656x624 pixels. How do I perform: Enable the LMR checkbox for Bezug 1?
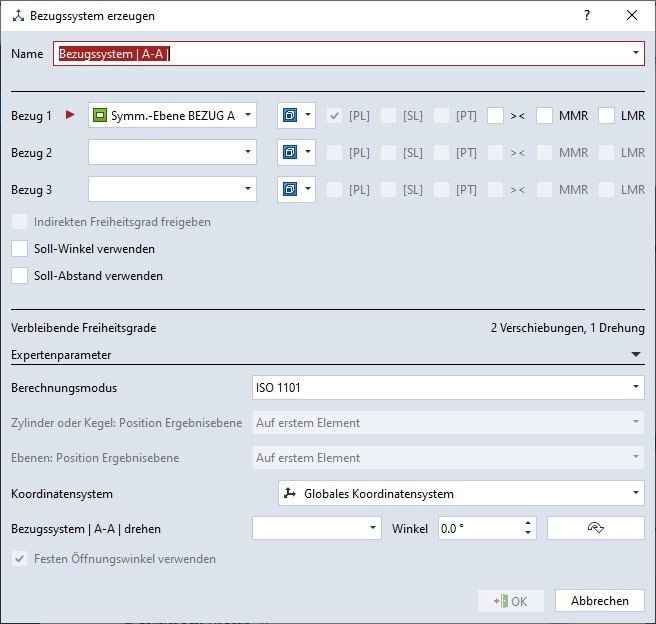point(606,116)
